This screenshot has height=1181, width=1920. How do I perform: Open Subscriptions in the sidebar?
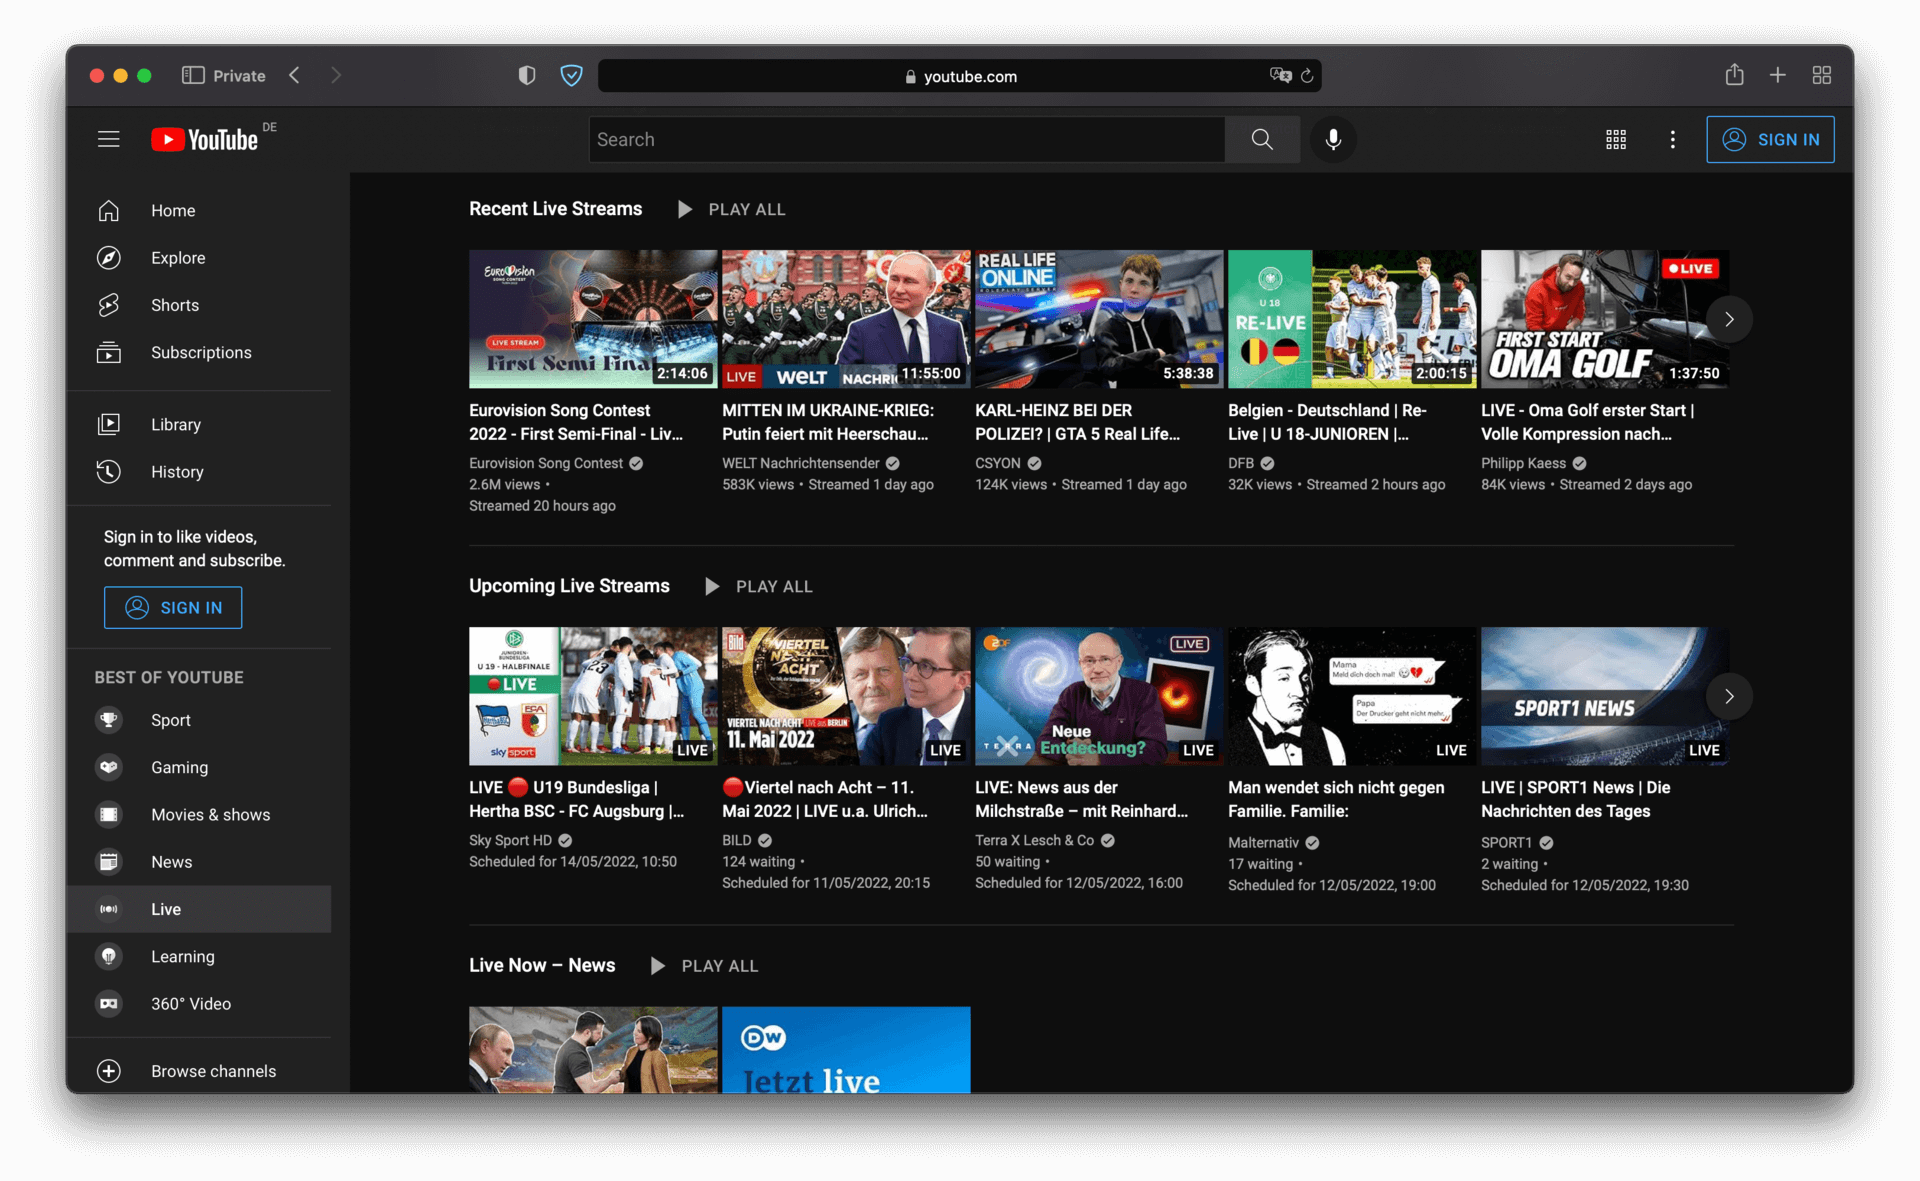198,352
